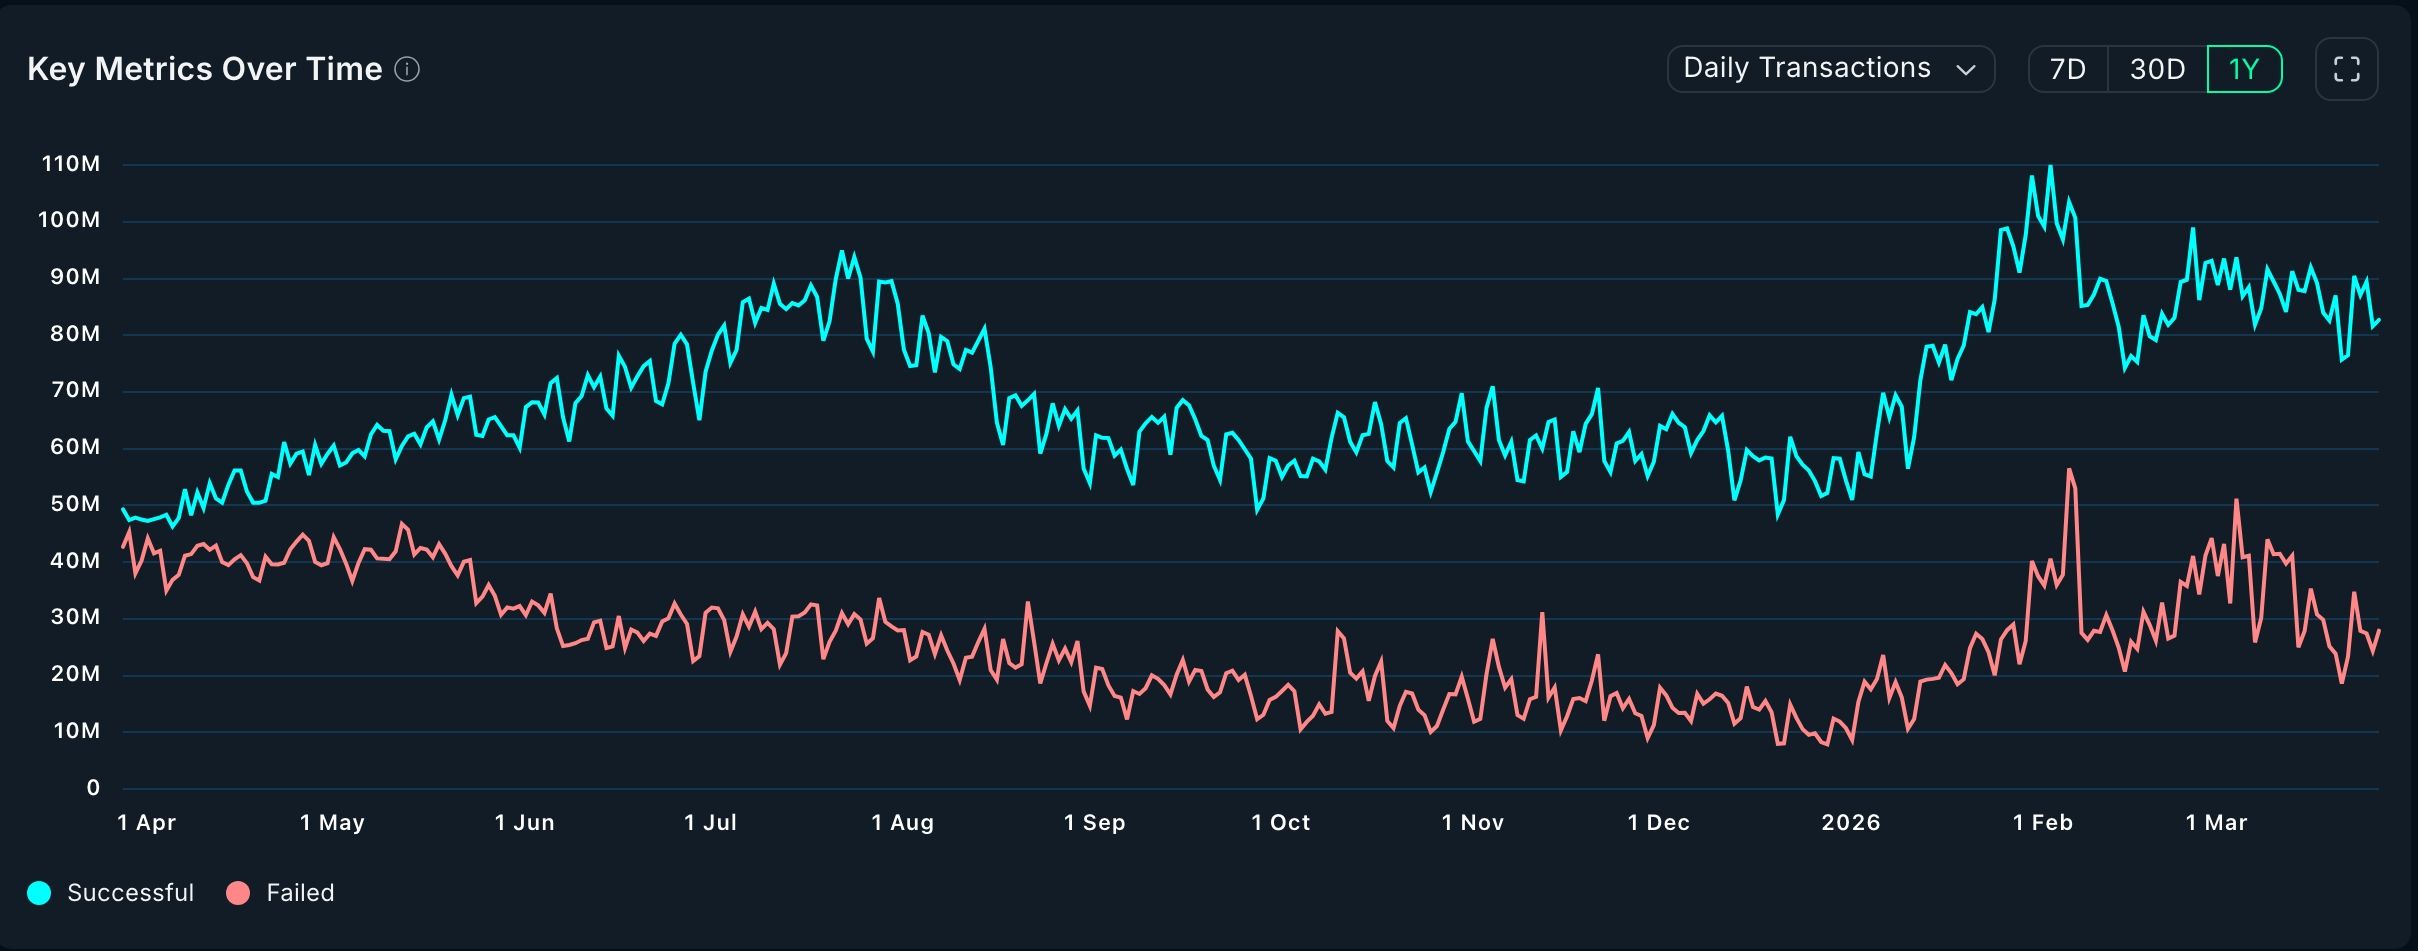Click the expand icon in the top right corner

point(2348,68)
